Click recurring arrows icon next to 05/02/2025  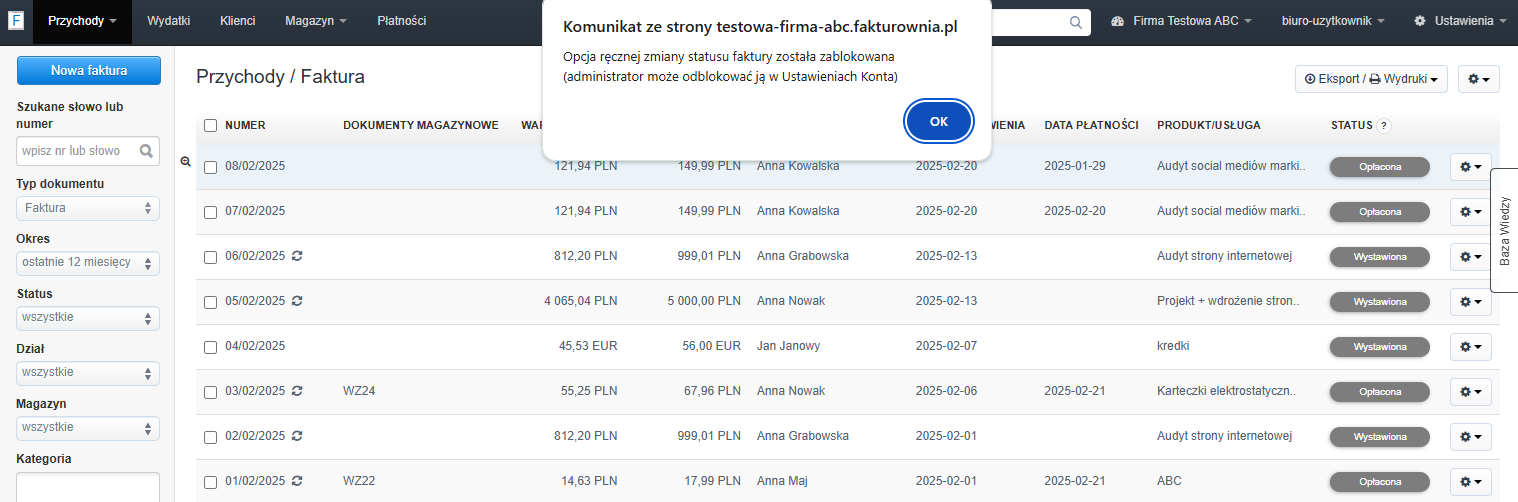pos(297,301)
